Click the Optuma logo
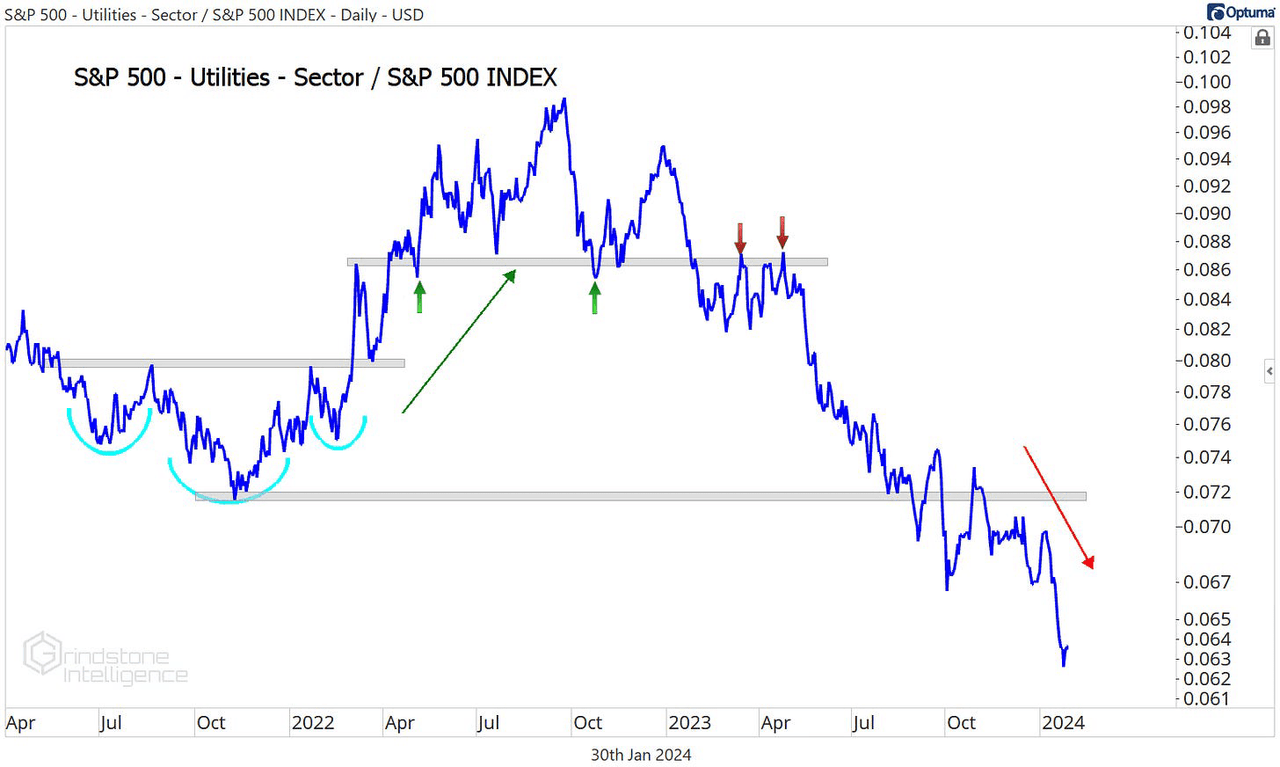 click(x=1241, y=12)
